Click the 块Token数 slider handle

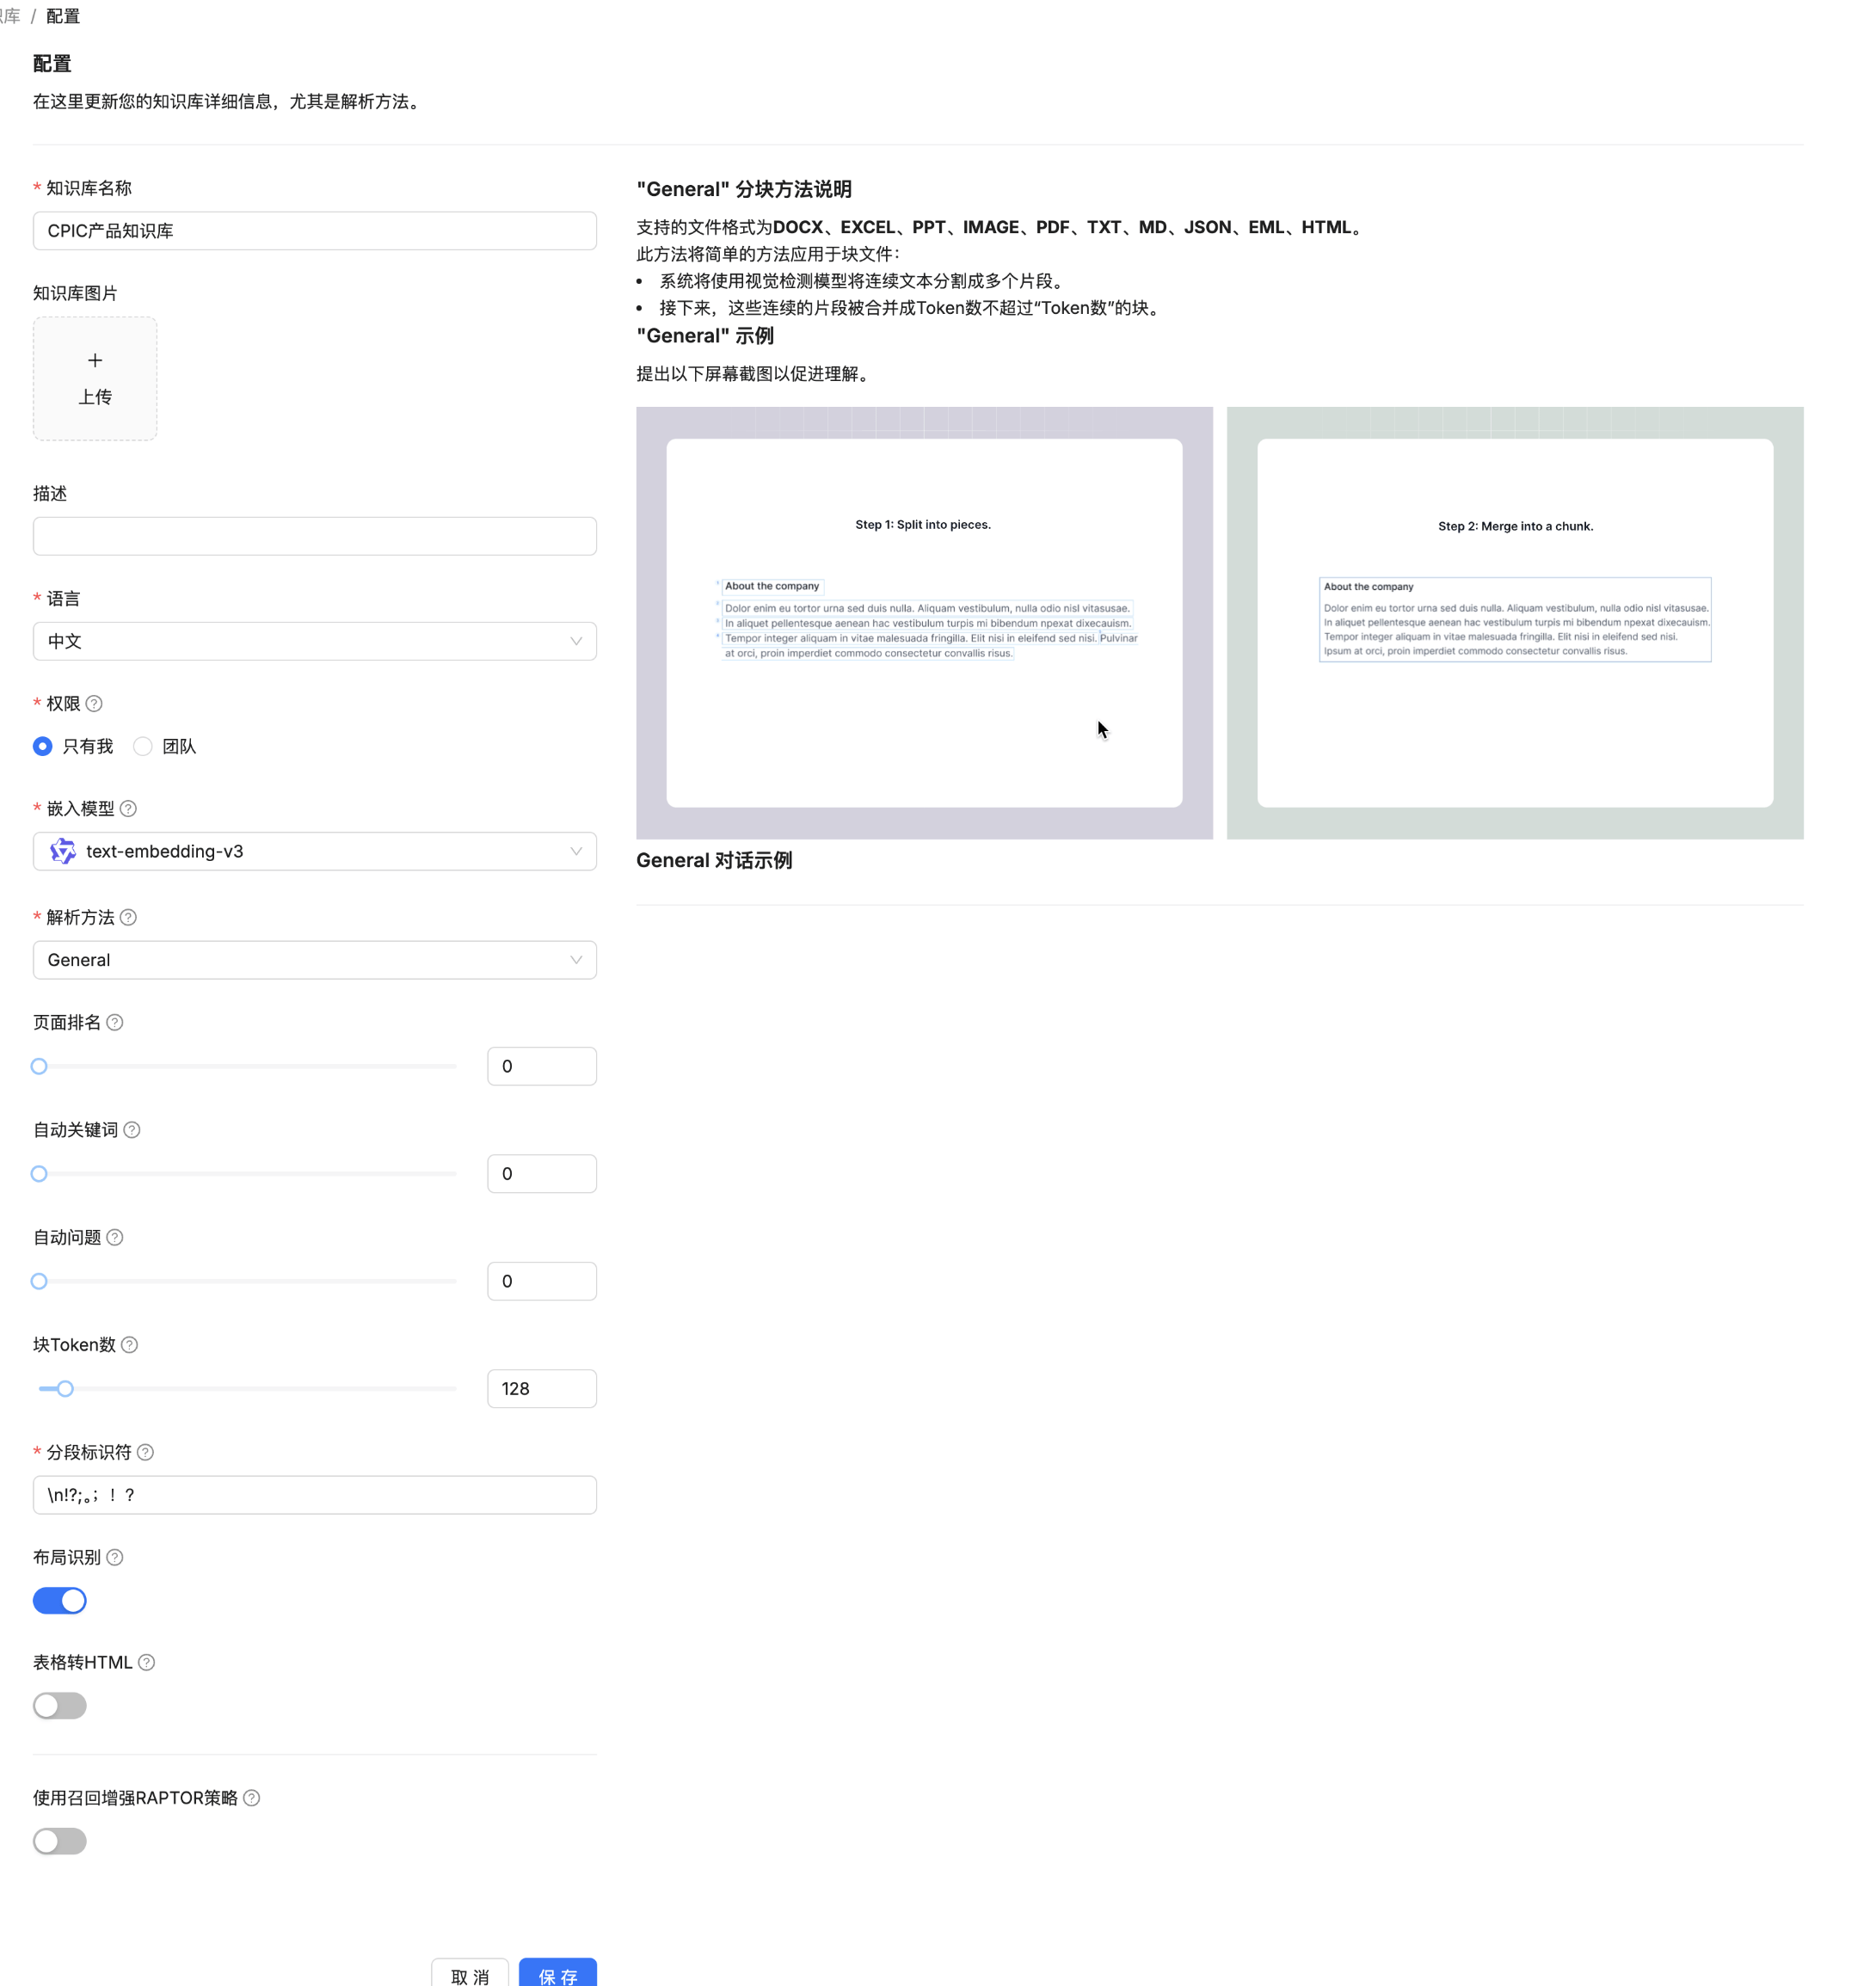click(x=65, y=1388)
